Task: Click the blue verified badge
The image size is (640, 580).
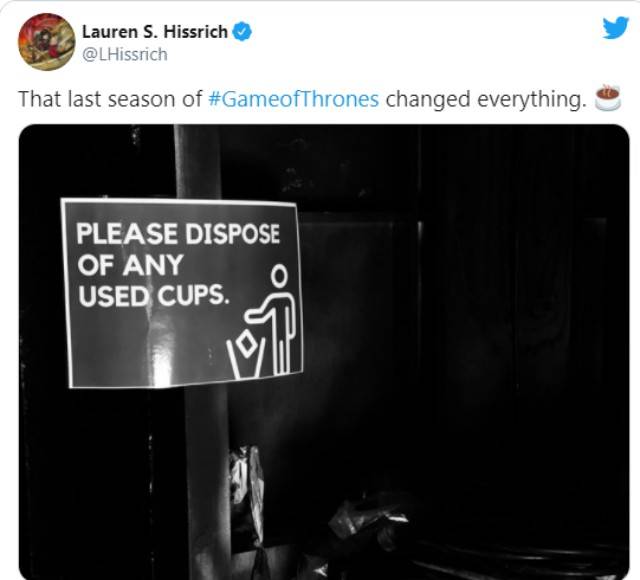Action: pyautogui.click(x=242, y=32)
